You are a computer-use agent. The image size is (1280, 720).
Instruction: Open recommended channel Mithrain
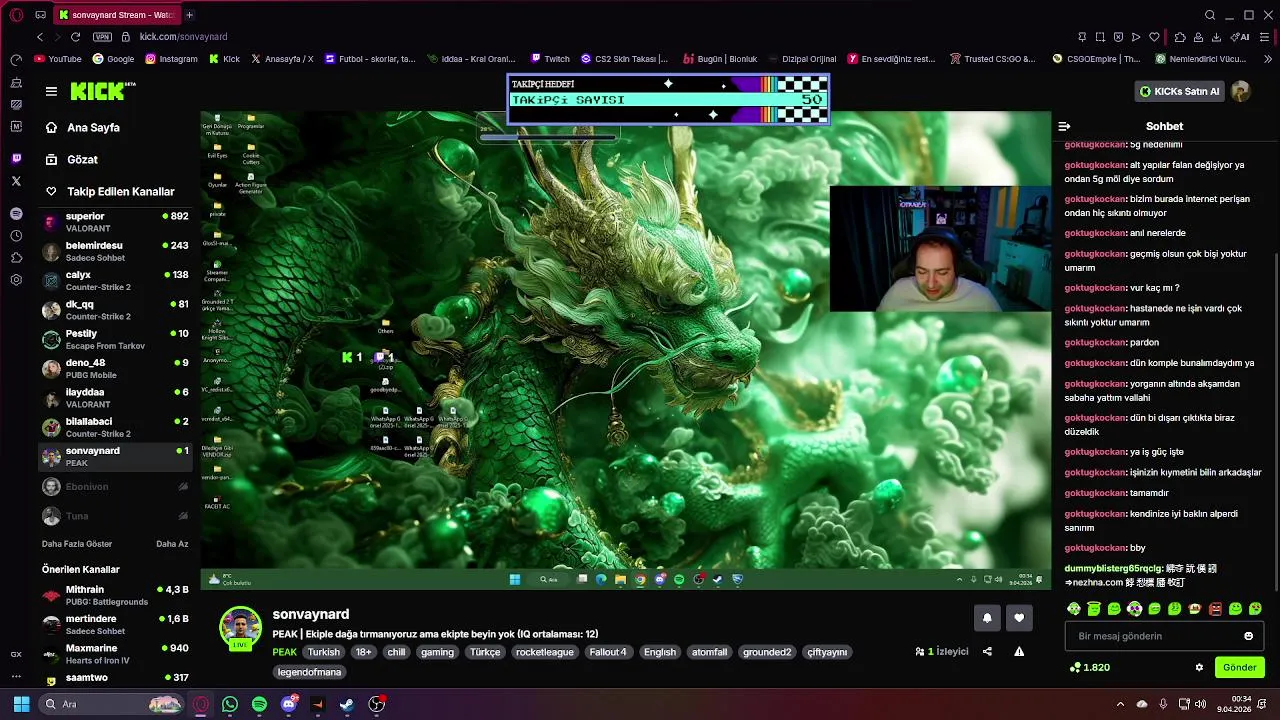tap(115, 595)
